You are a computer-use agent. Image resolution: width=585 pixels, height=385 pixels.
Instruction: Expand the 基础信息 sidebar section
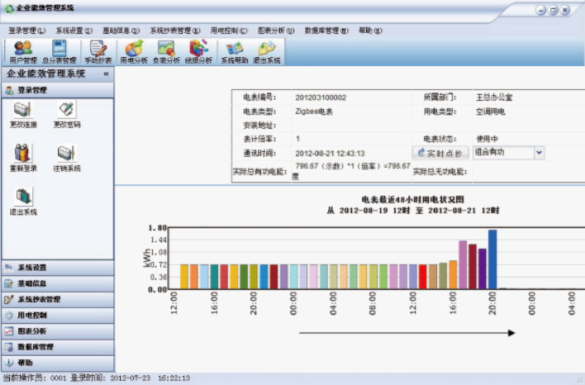coord(58,284)
